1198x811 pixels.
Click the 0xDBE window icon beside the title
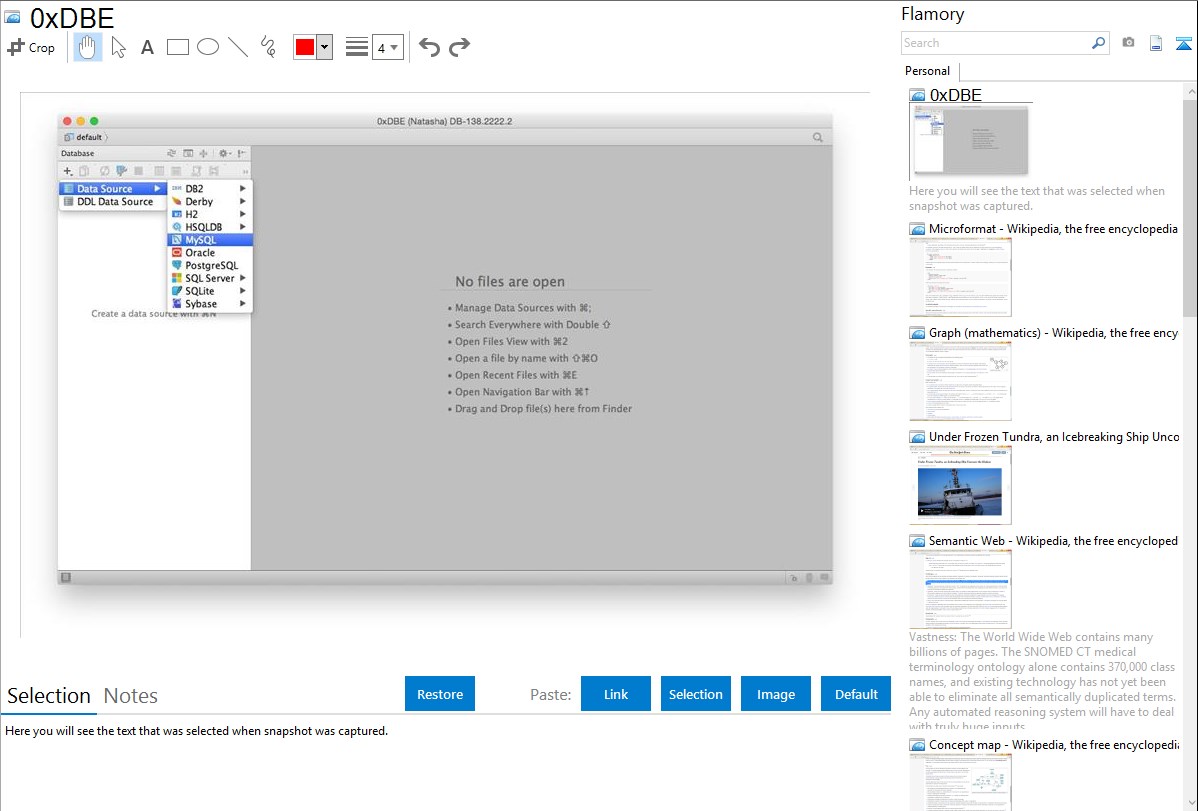(12, 17)
